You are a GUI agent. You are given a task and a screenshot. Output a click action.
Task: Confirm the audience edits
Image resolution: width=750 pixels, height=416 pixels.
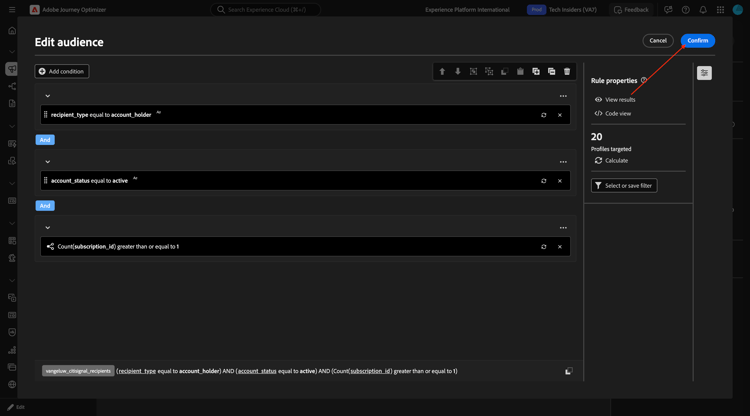[x=697, y=41]
